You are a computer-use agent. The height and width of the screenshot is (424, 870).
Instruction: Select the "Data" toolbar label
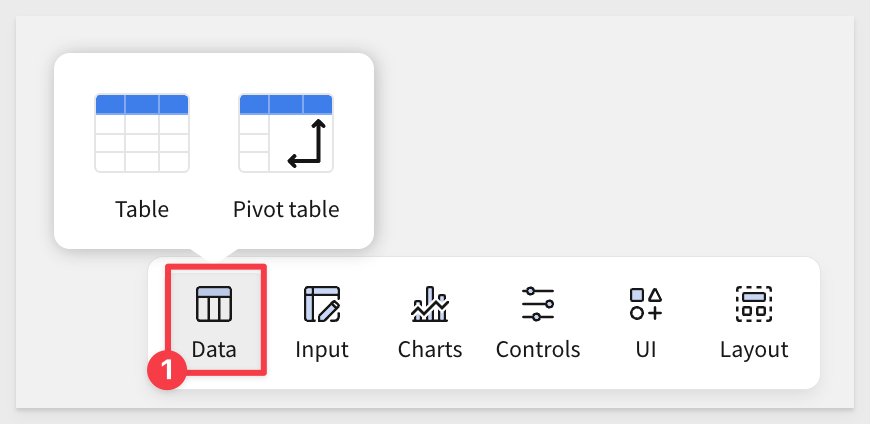214,350
